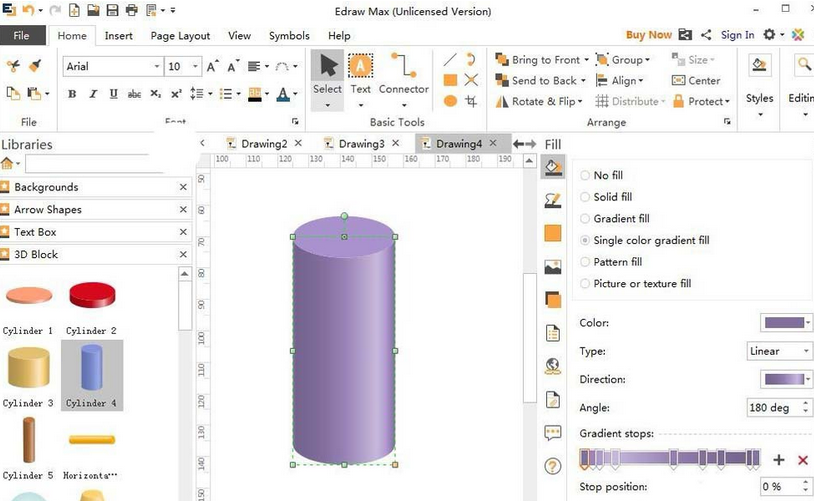Click the Sign In link
Viewport: 814px width, 501px height.
(737, 35)
